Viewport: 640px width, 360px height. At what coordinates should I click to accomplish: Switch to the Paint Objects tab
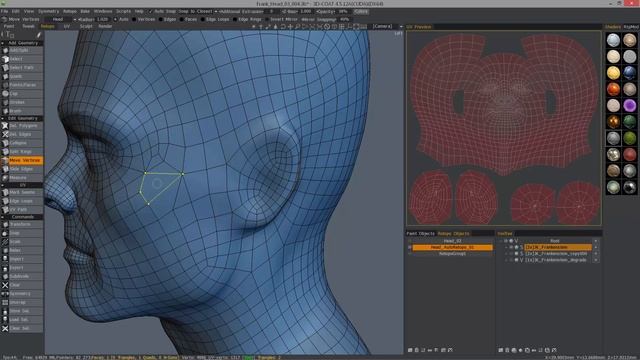point(421,233)
